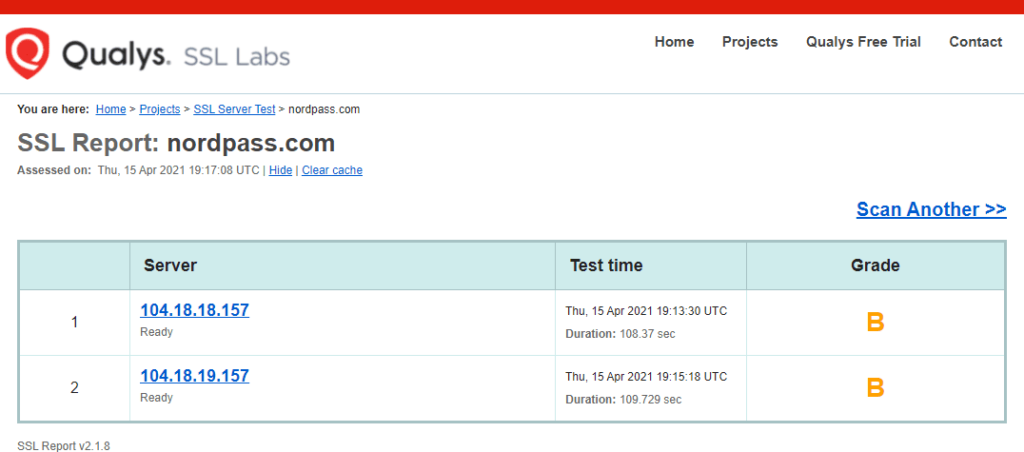1024x452 pixels.
Task: Click the Clear cache link
Action: click(332, 170)
